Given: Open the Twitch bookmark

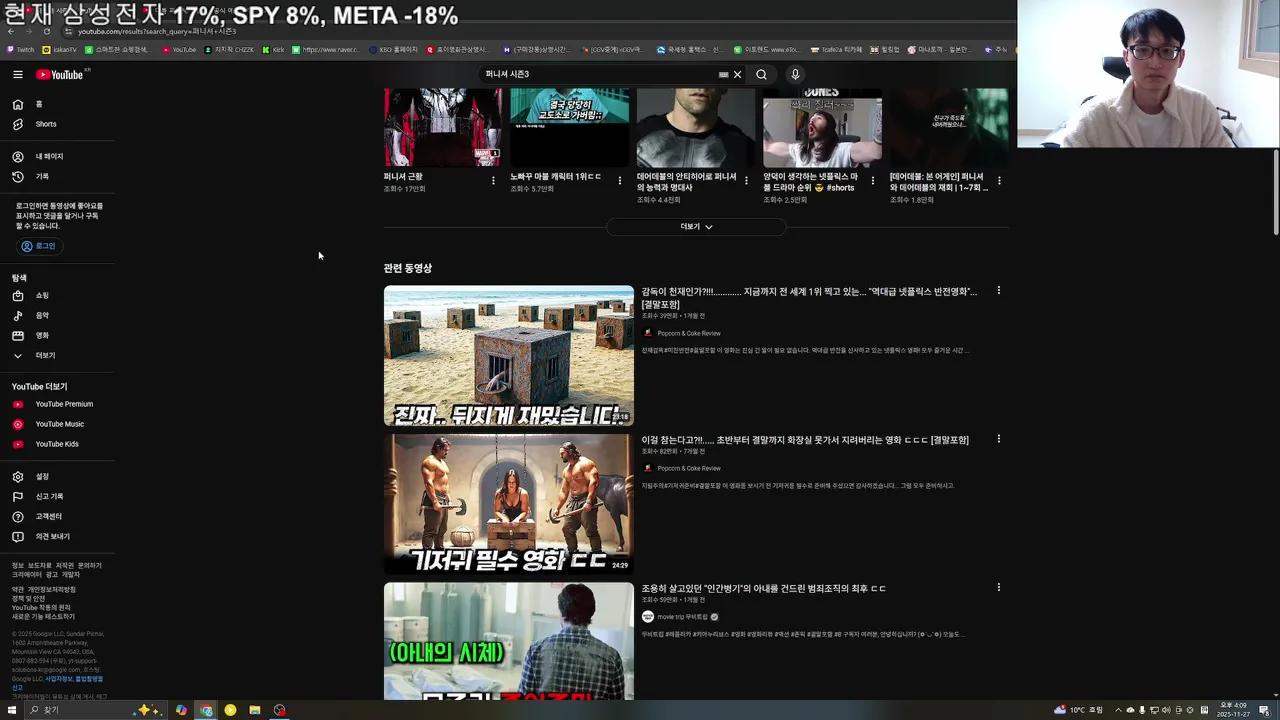Looking at the screenshot, I should 20,49.
